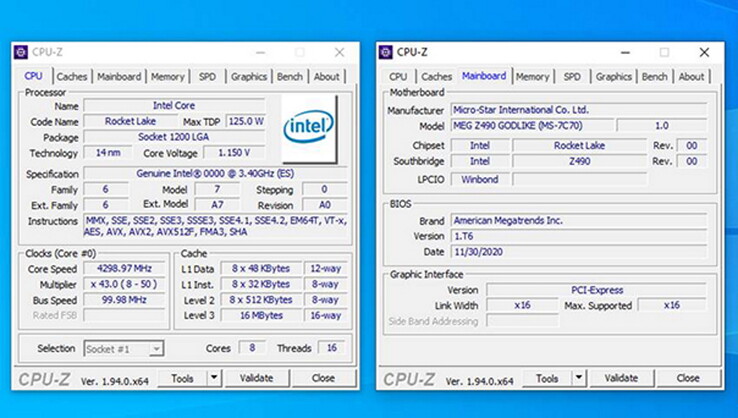Open Memory tab in right CPU-Z window
Image resolution: width=738 pixels, height=418 pixels.
[x=532, y=76]
